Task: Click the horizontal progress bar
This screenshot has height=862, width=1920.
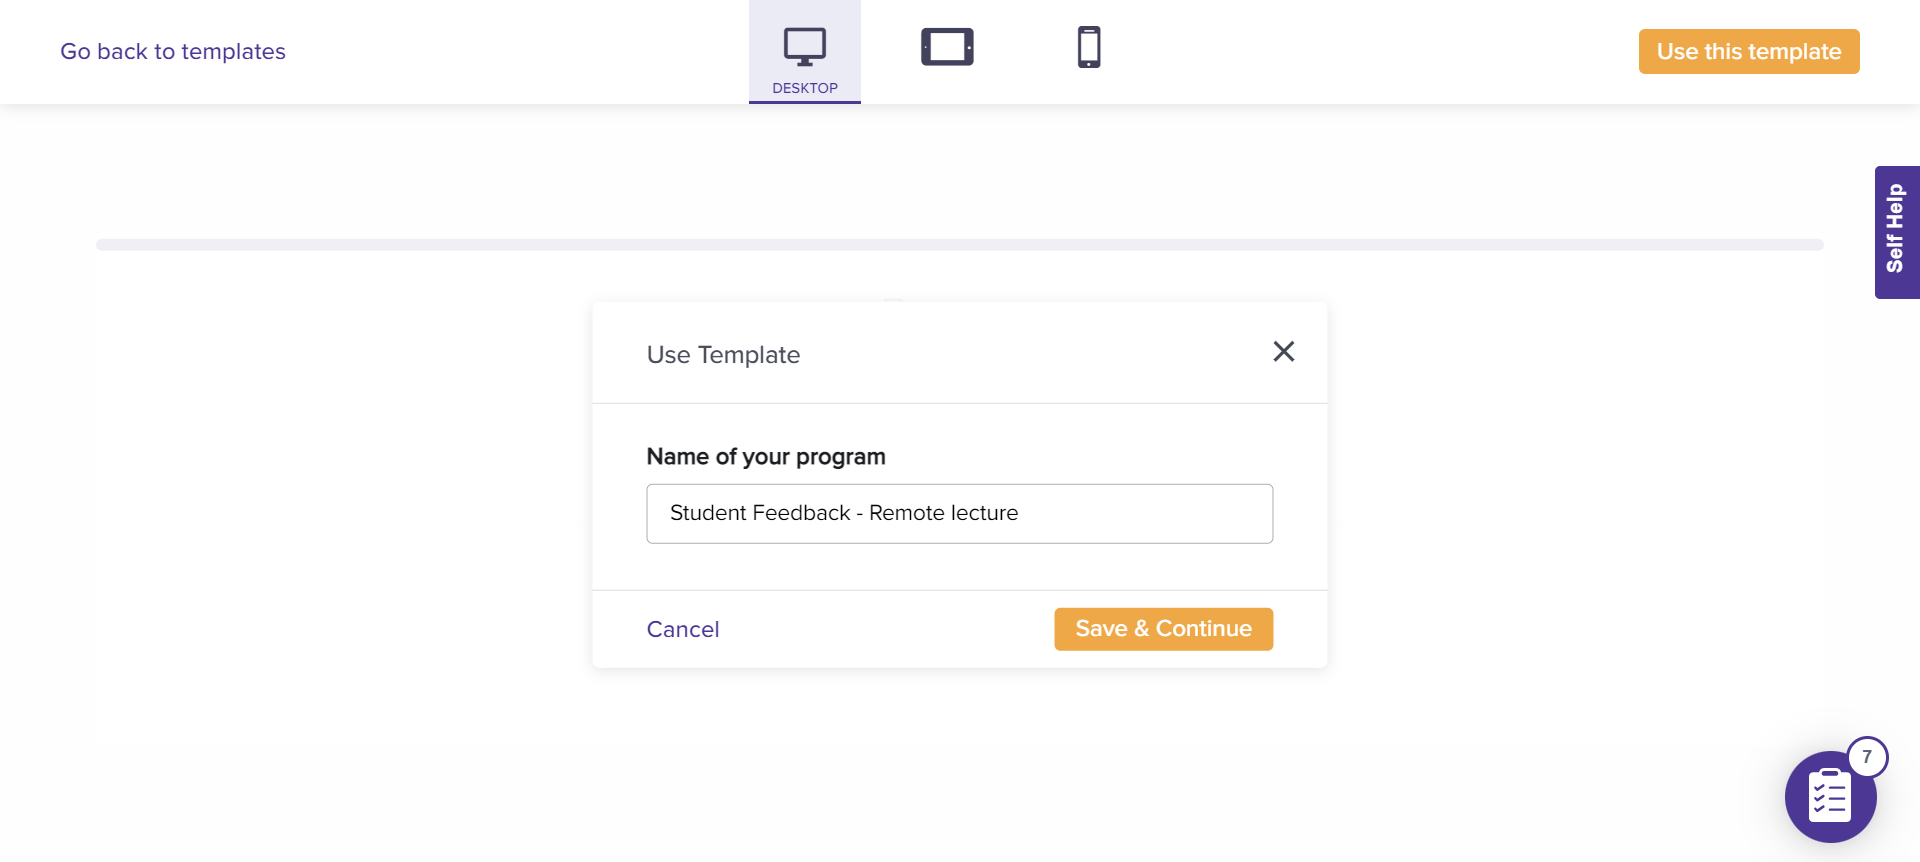Action: [x=959, y=245]
